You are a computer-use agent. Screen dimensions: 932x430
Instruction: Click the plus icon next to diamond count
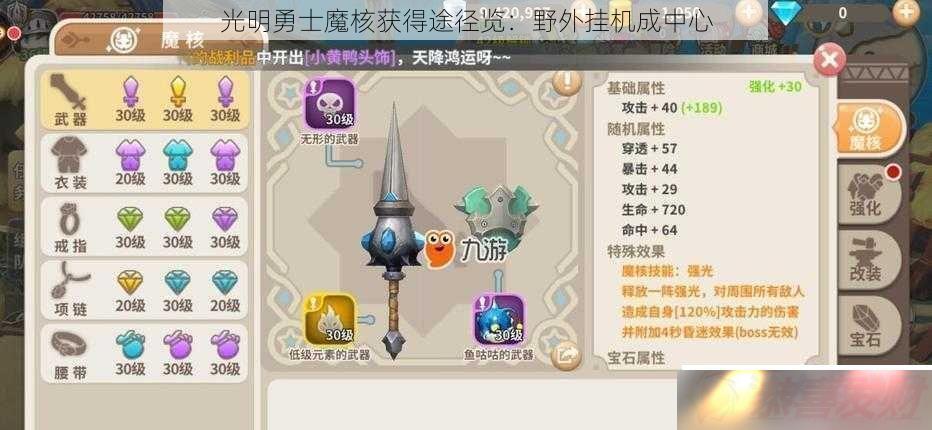[906, 12]
